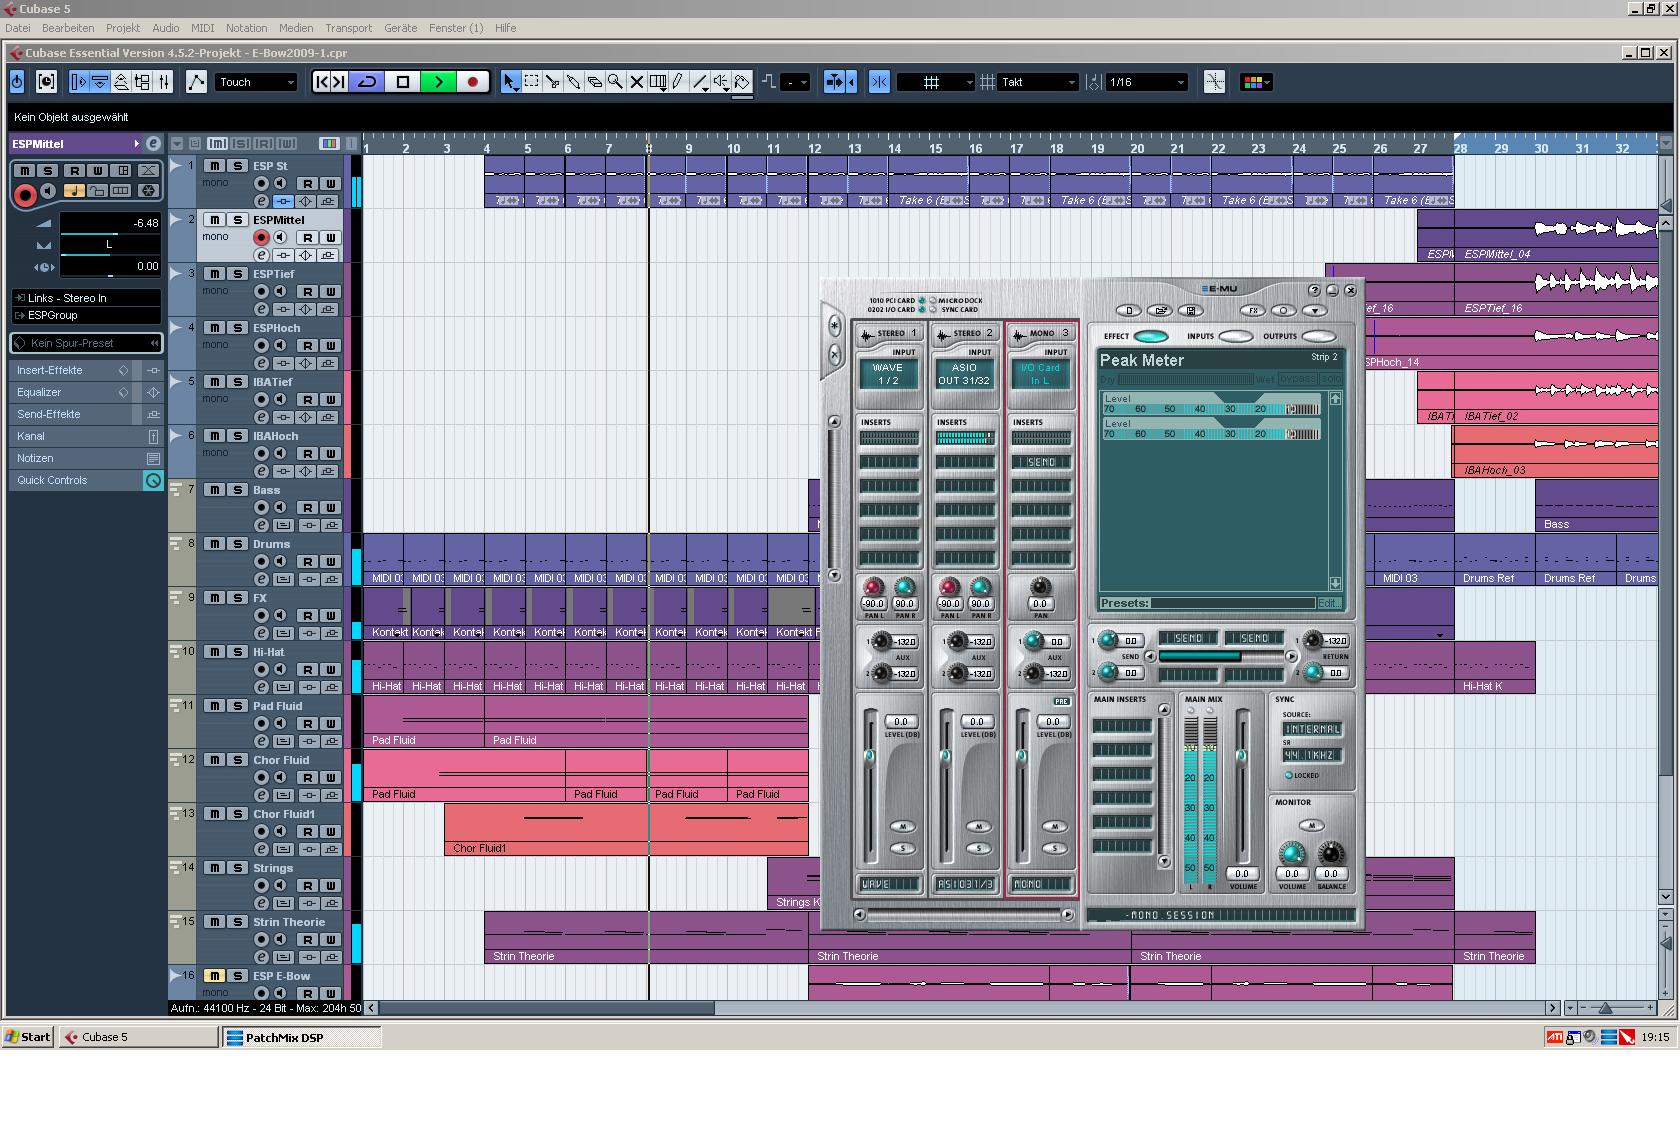Open the automation mode Touch dropdown

(x=256, y=82)
